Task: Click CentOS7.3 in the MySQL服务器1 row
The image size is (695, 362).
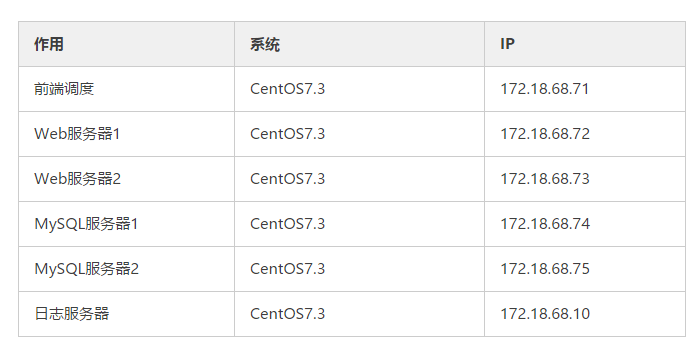Action: pyautogui.click(x=288, y=224)
